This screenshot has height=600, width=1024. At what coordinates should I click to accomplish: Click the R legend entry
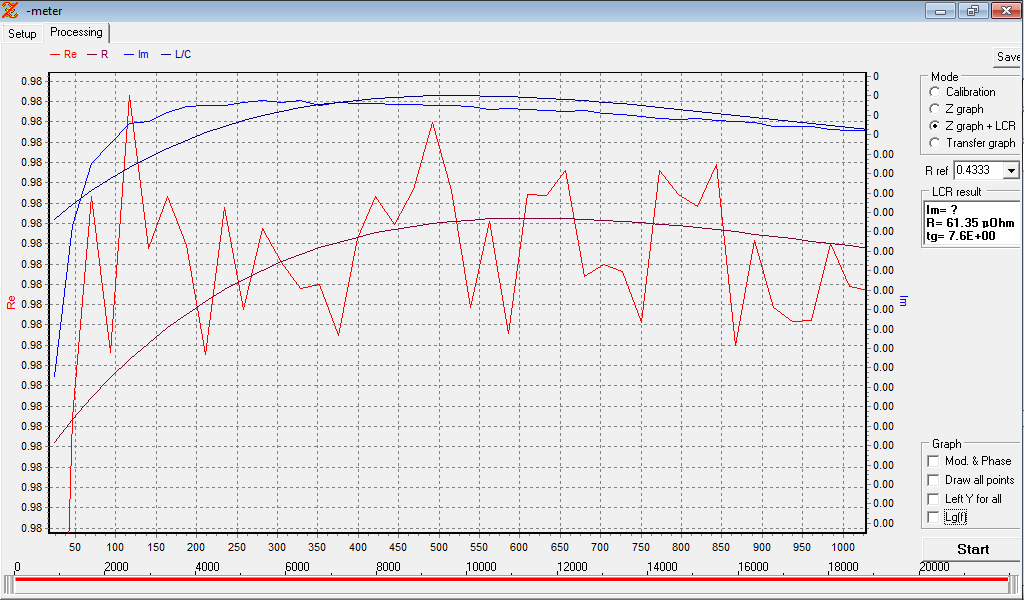coord(99,54)
